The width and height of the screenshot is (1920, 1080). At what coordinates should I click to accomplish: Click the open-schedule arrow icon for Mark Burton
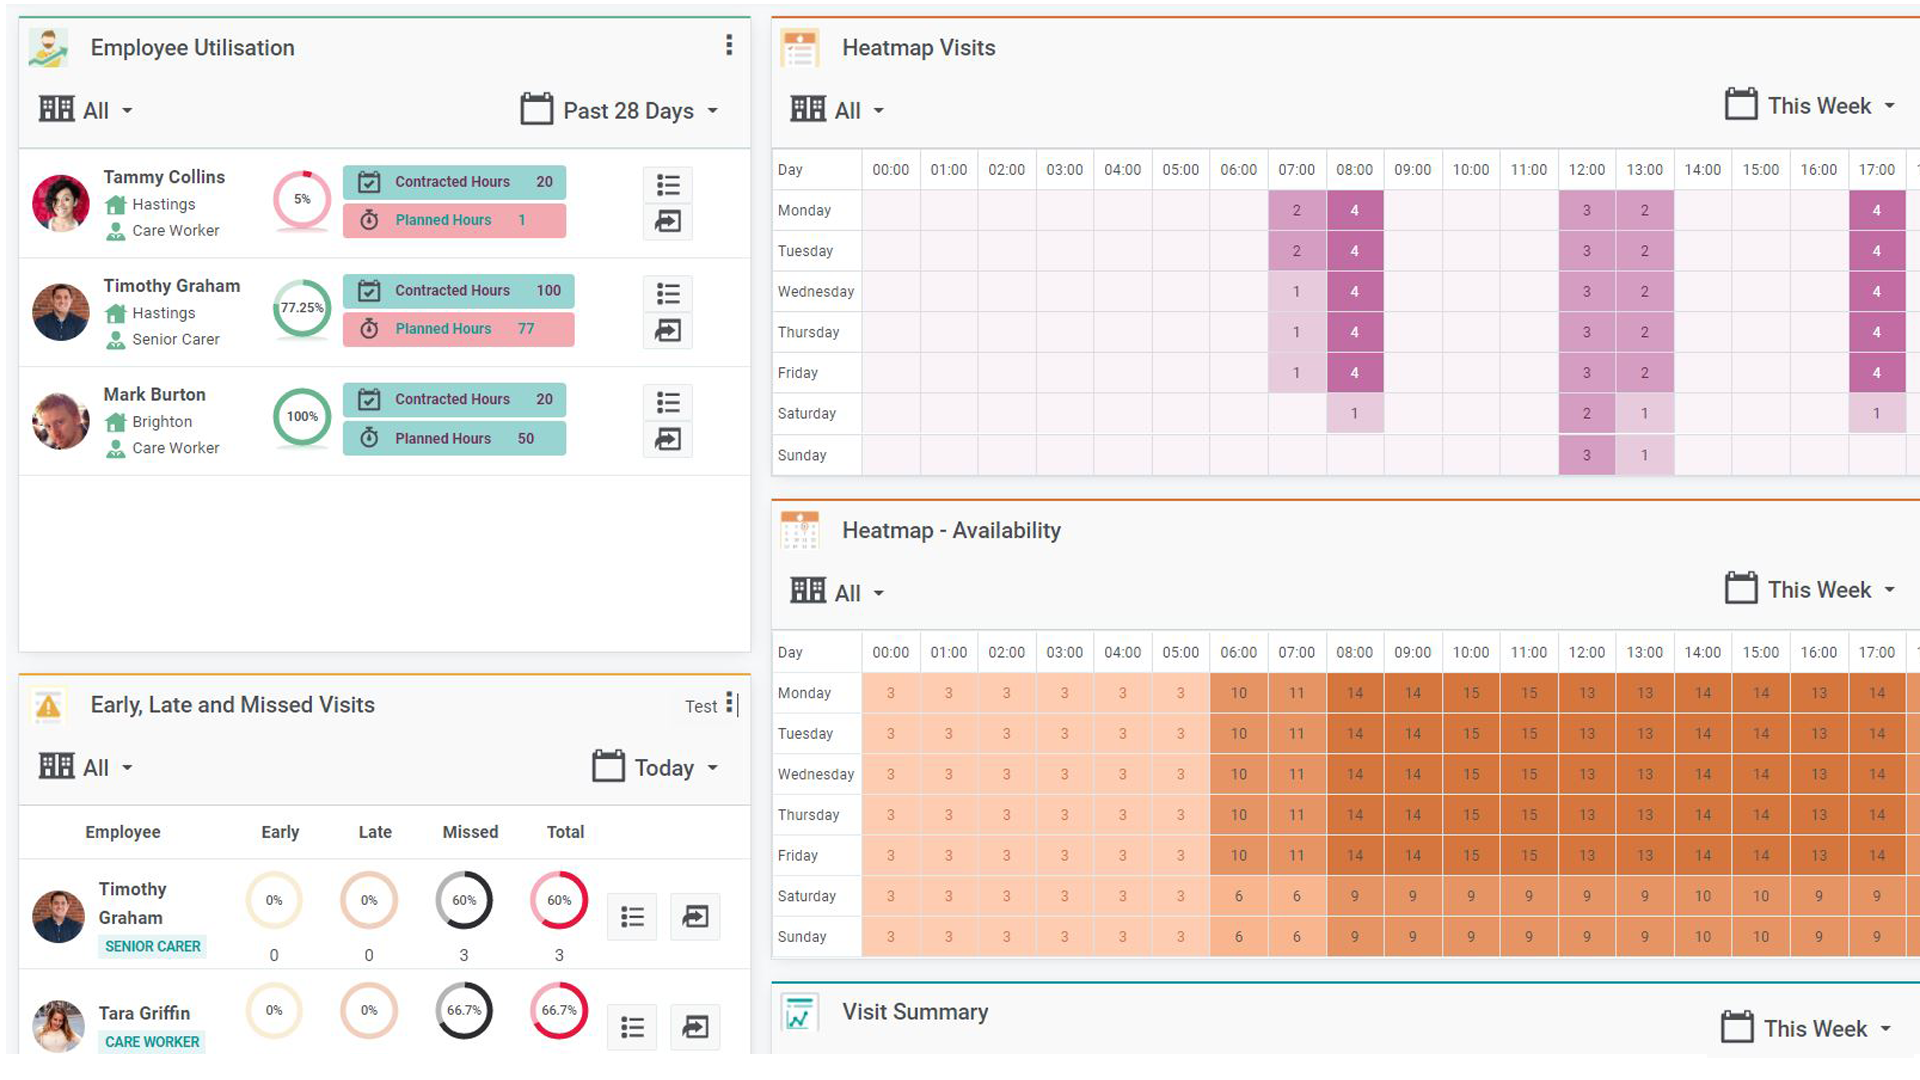coord(668,439)
